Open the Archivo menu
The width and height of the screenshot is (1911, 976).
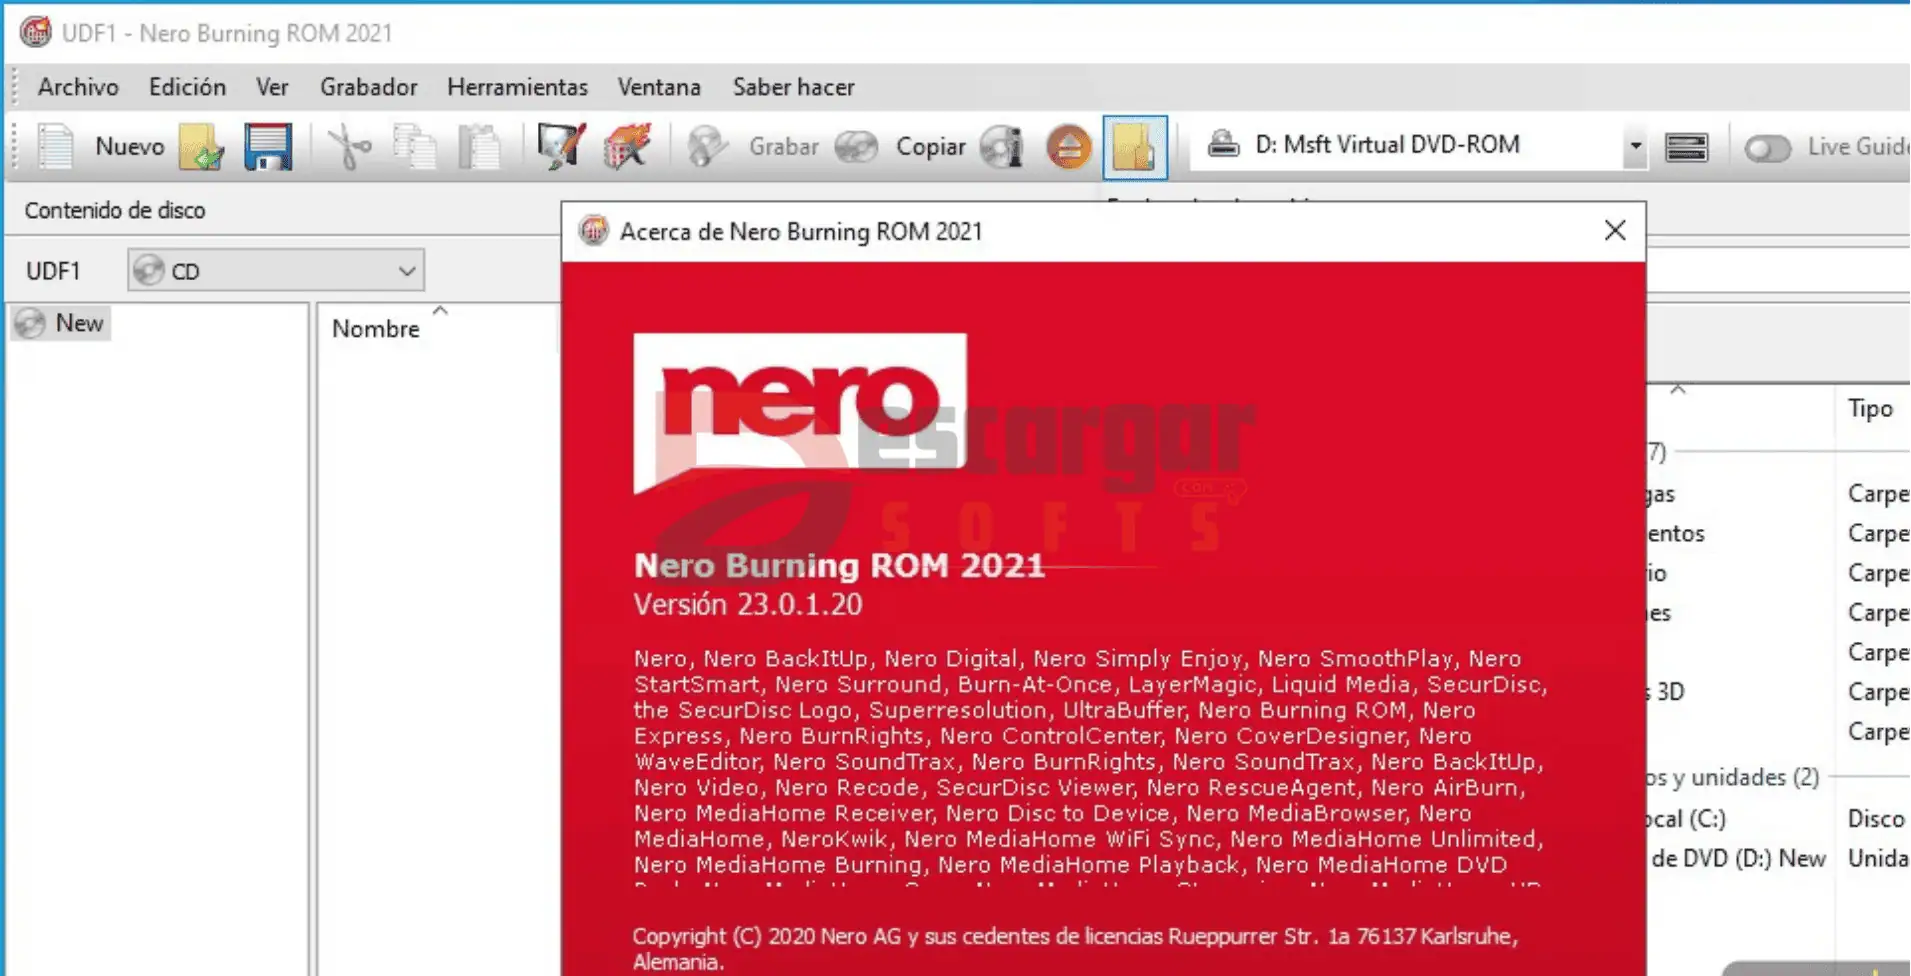click(78, 87)
